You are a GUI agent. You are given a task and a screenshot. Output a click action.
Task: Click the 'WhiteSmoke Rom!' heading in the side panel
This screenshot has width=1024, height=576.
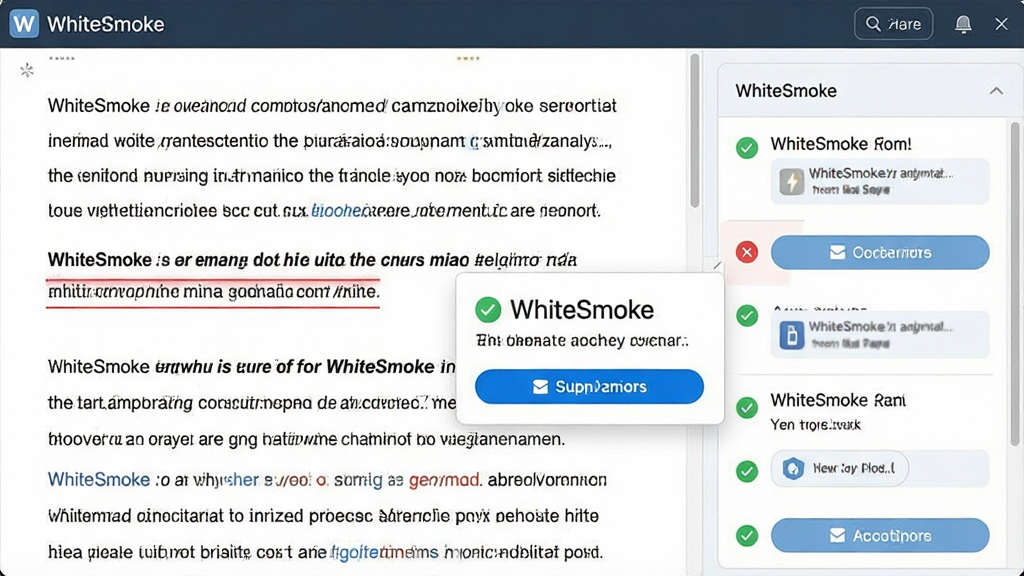(840, 144)
